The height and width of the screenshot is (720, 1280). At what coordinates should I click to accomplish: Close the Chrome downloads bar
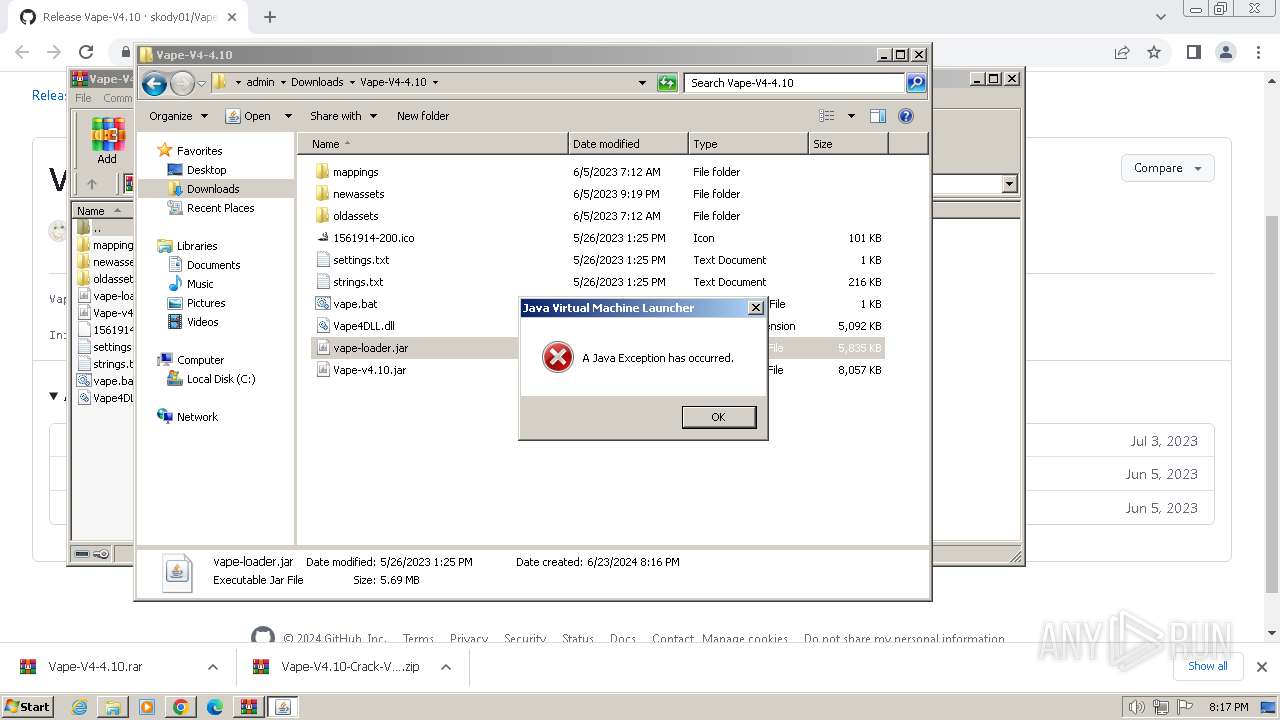coord(1262,667)
